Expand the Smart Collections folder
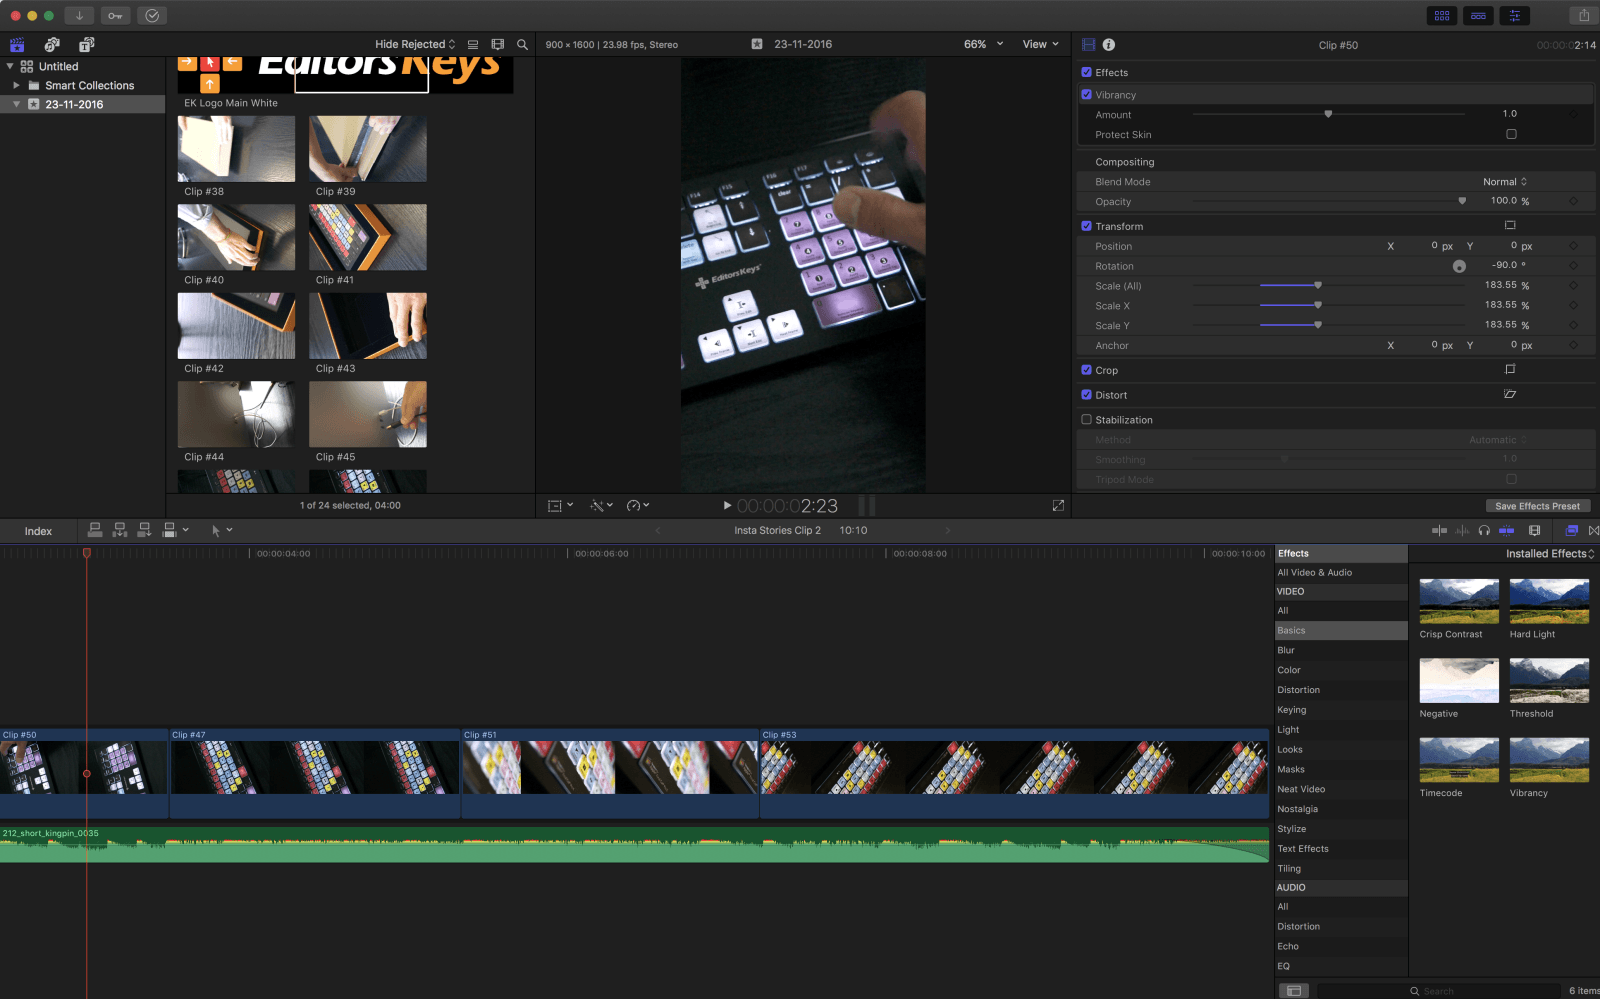 [16, 86]
